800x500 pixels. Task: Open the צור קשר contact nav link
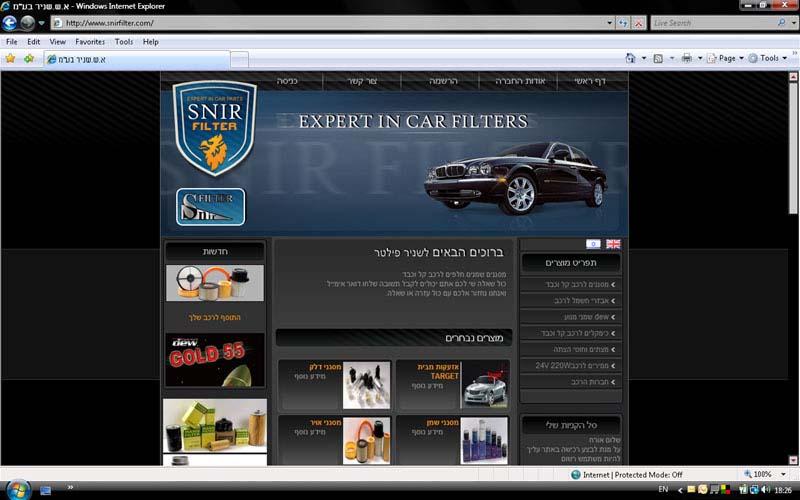pyautogui.click(x=362, y=81)
